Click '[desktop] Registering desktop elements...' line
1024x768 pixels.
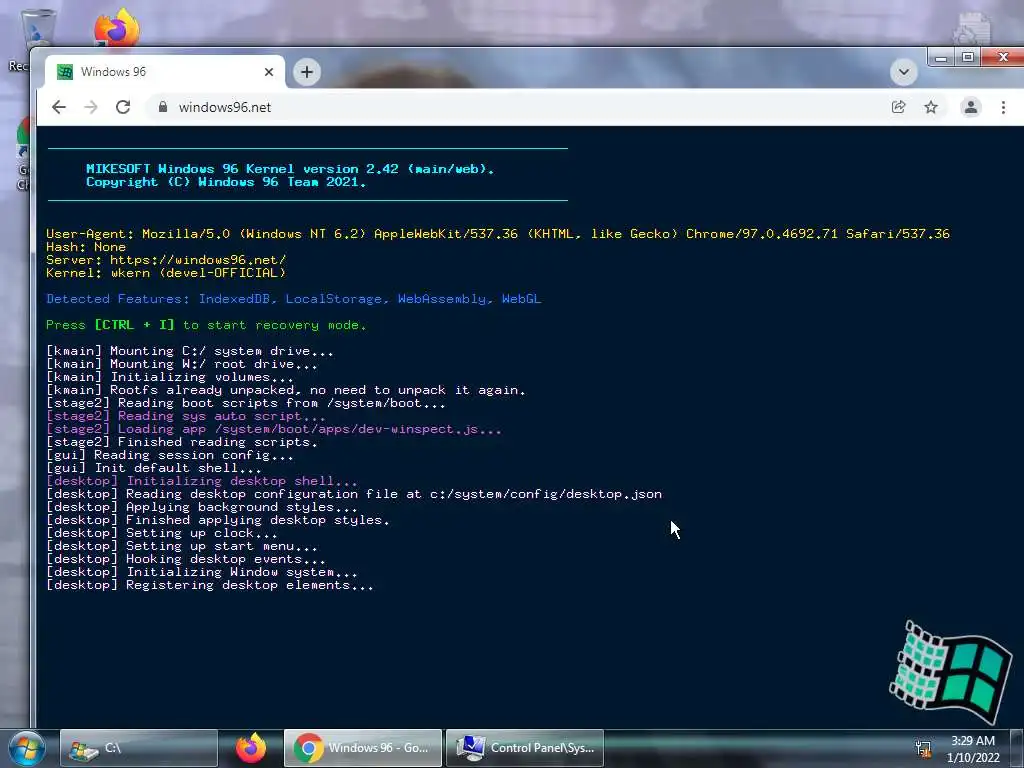coord(210,586)
